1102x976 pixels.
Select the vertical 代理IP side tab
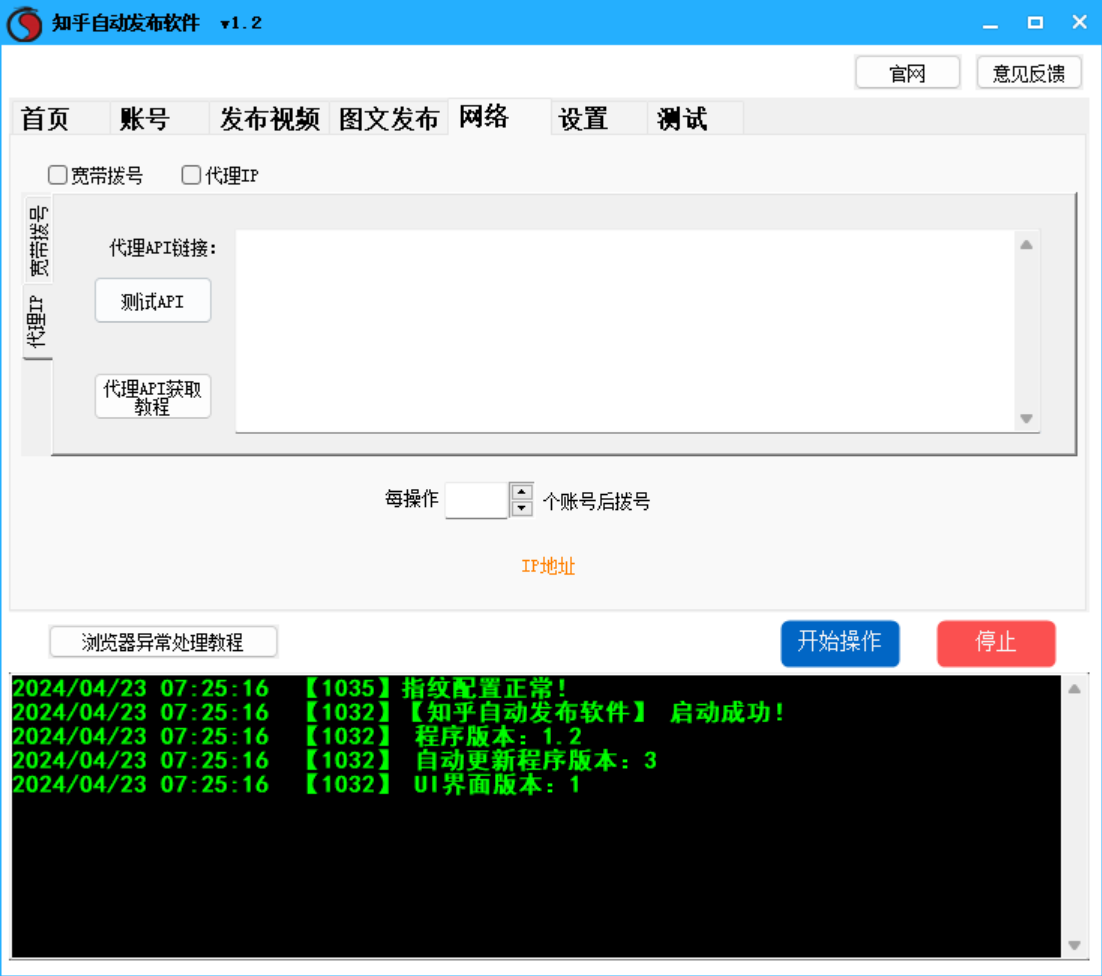point(37,322)
